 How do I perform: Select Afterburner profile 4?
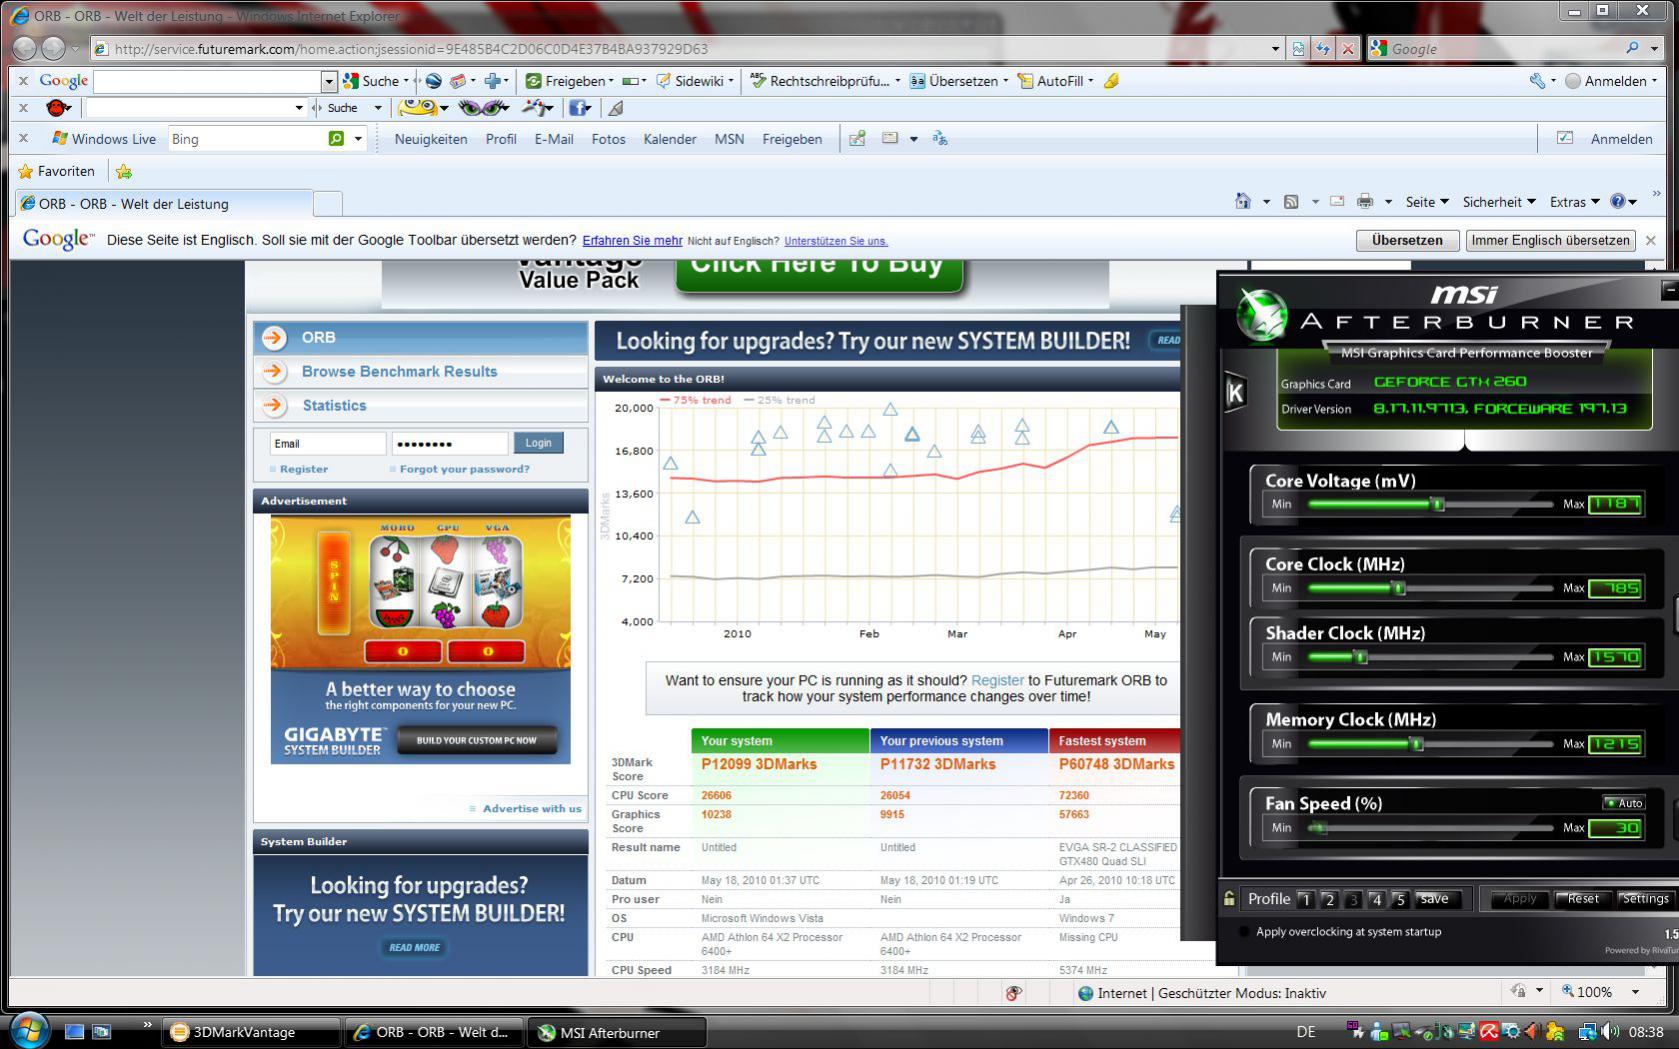pos(1377,899)
